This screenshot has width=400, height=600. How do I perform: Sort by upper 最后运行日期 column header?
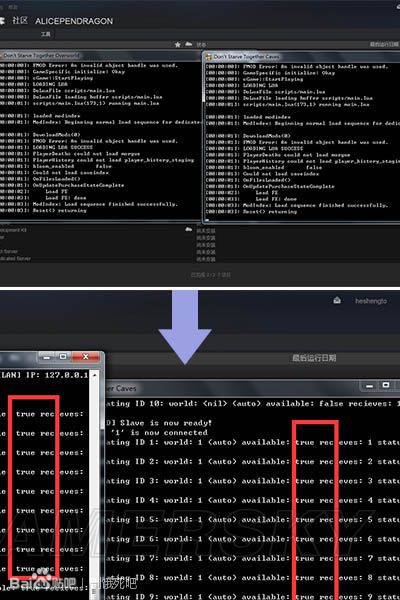point(384,45)
